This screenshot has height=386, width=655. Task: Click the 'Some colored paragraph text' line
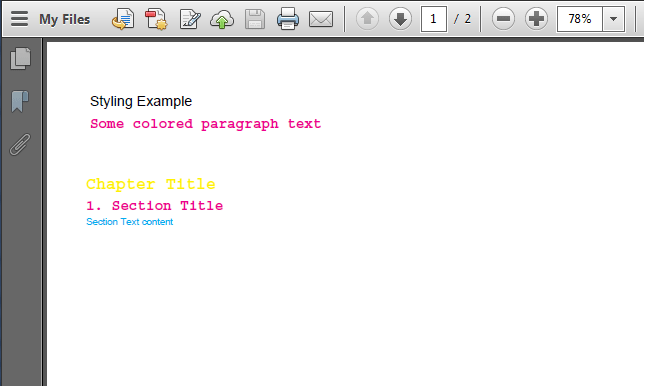tap(206, 124)
